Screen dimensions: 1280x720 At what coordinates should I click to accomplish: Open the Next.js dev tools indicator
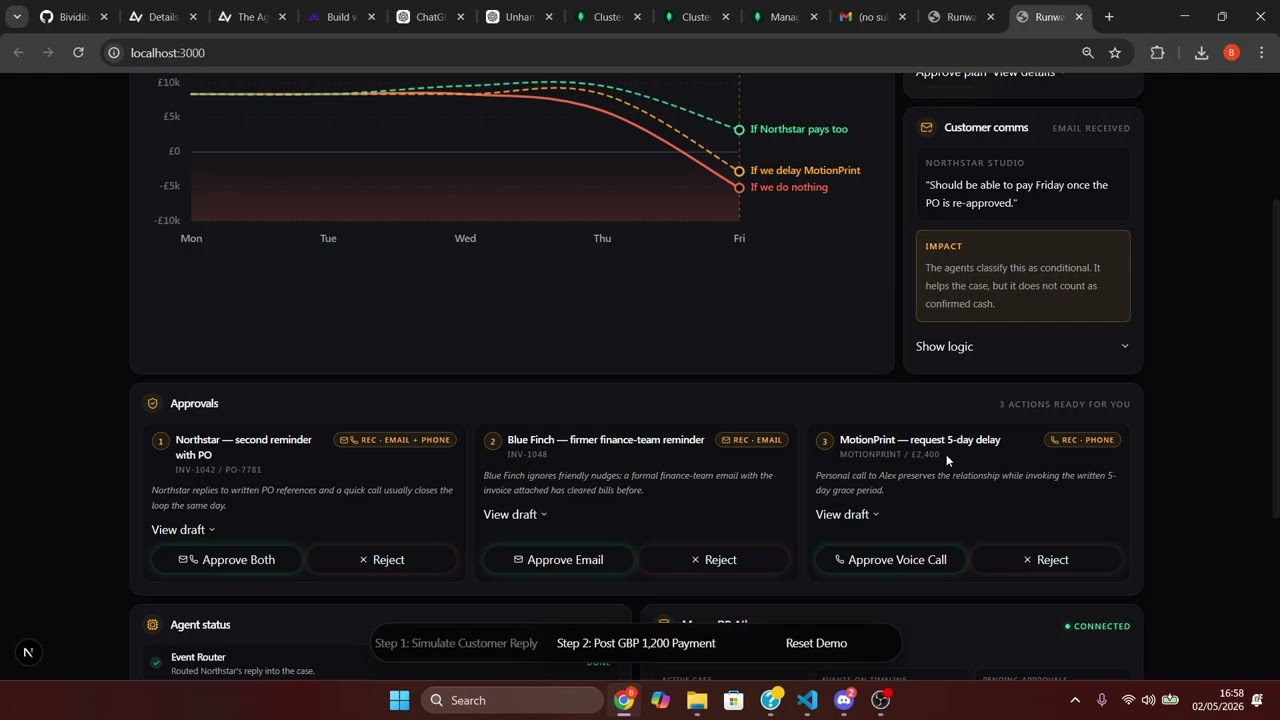tap(28, 652)
